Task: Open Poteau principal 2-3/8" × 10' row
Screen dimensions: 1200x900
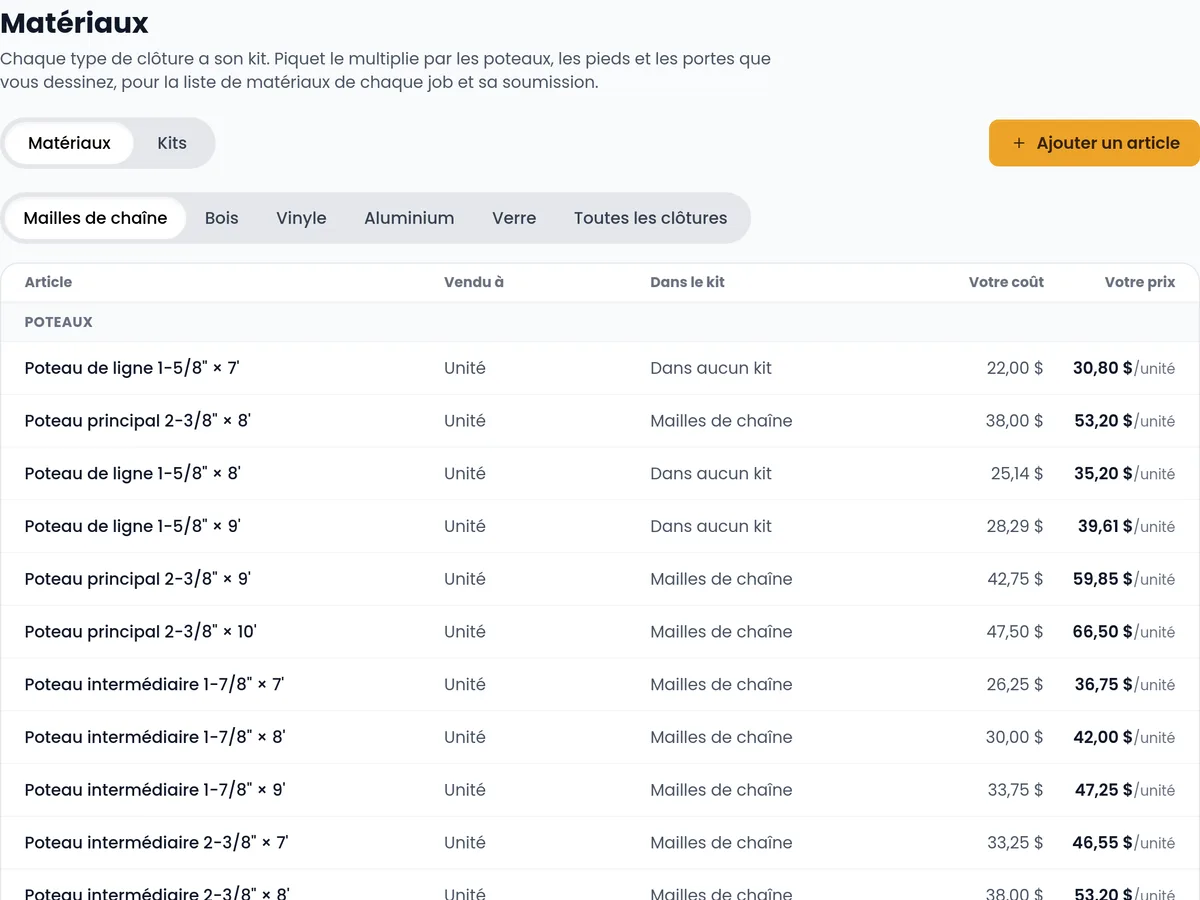Action: (600, 632)
